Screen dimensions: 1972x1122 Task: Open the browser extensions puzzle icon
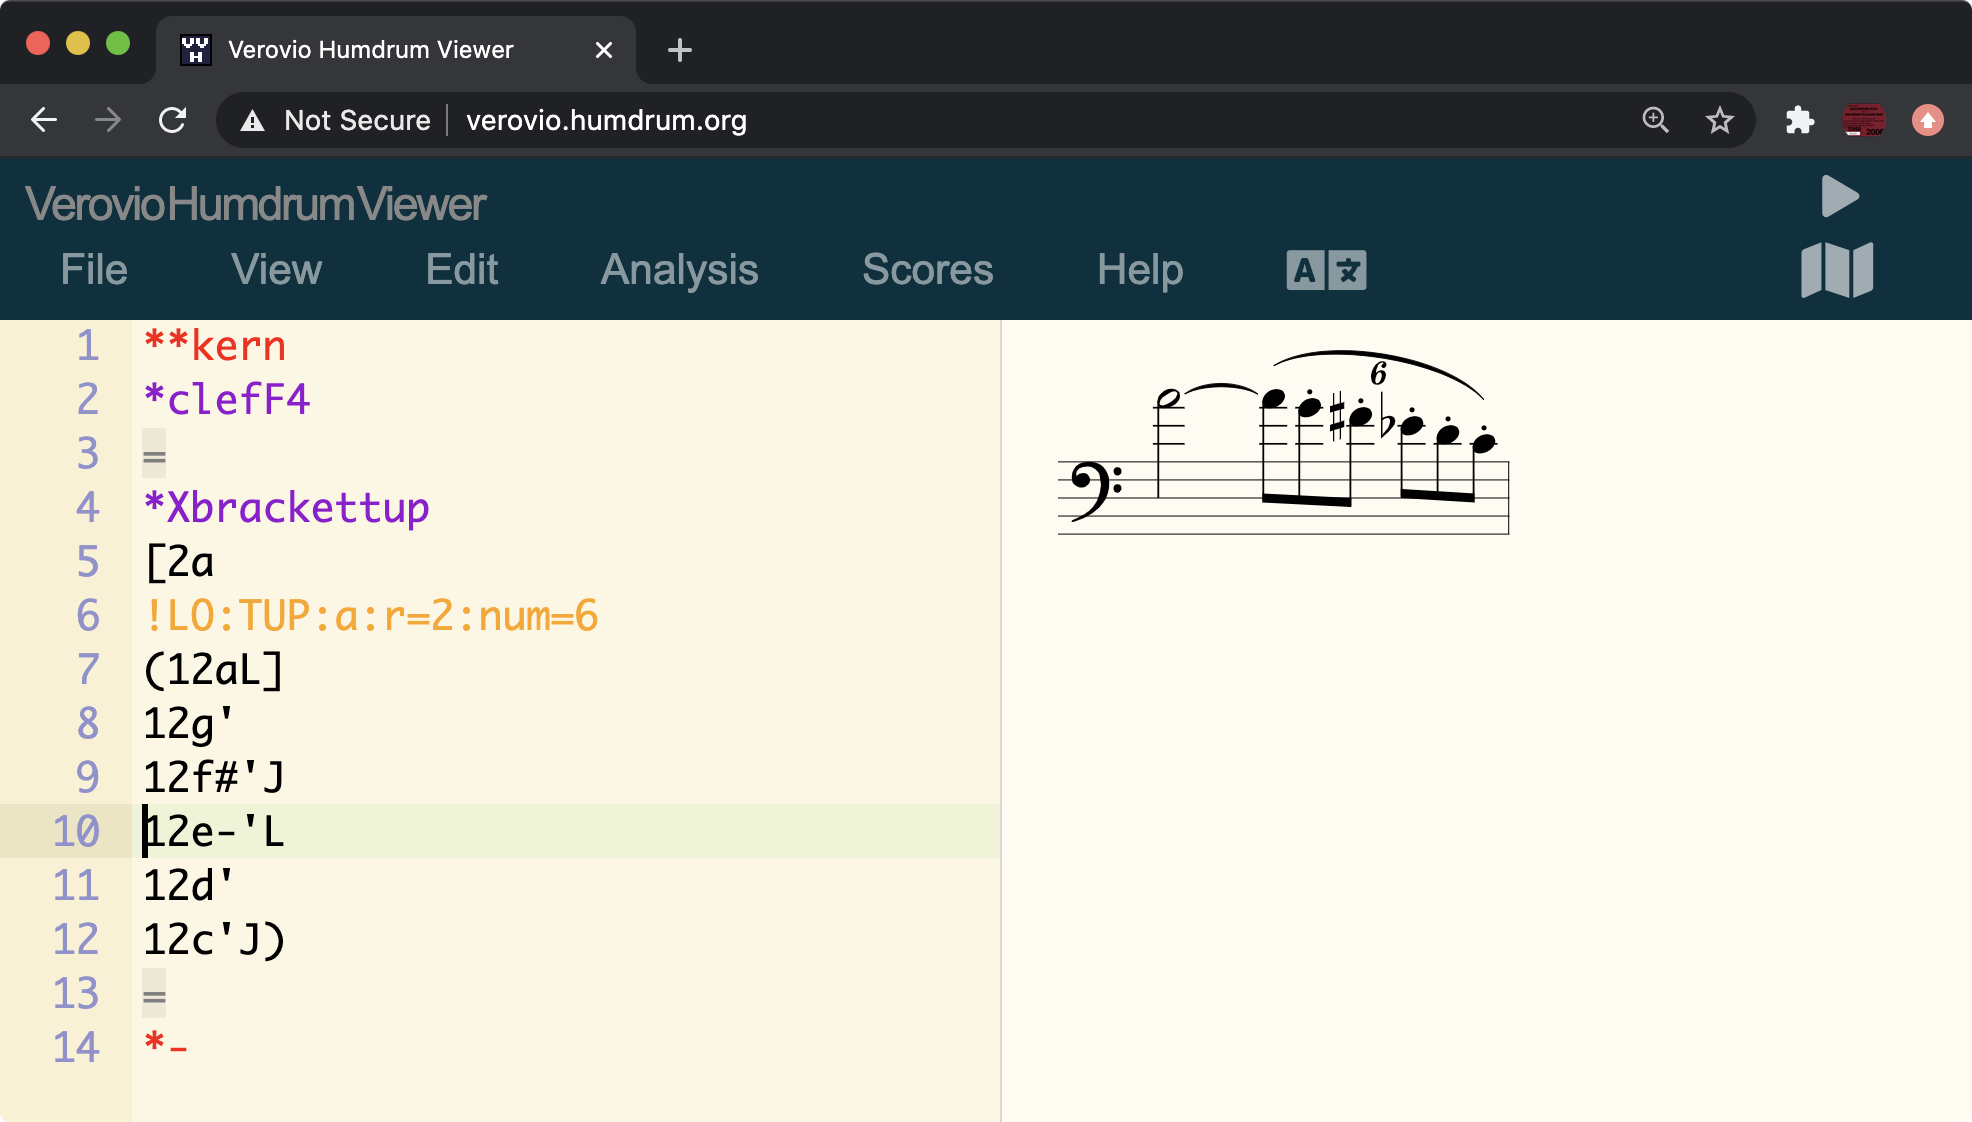pyautogui.click(x=1800, y=120)
